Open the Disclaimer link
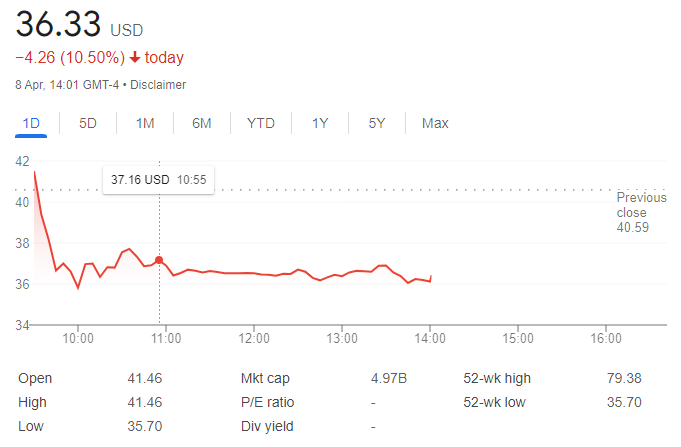The image size is (681, 447). pos(158,85)
